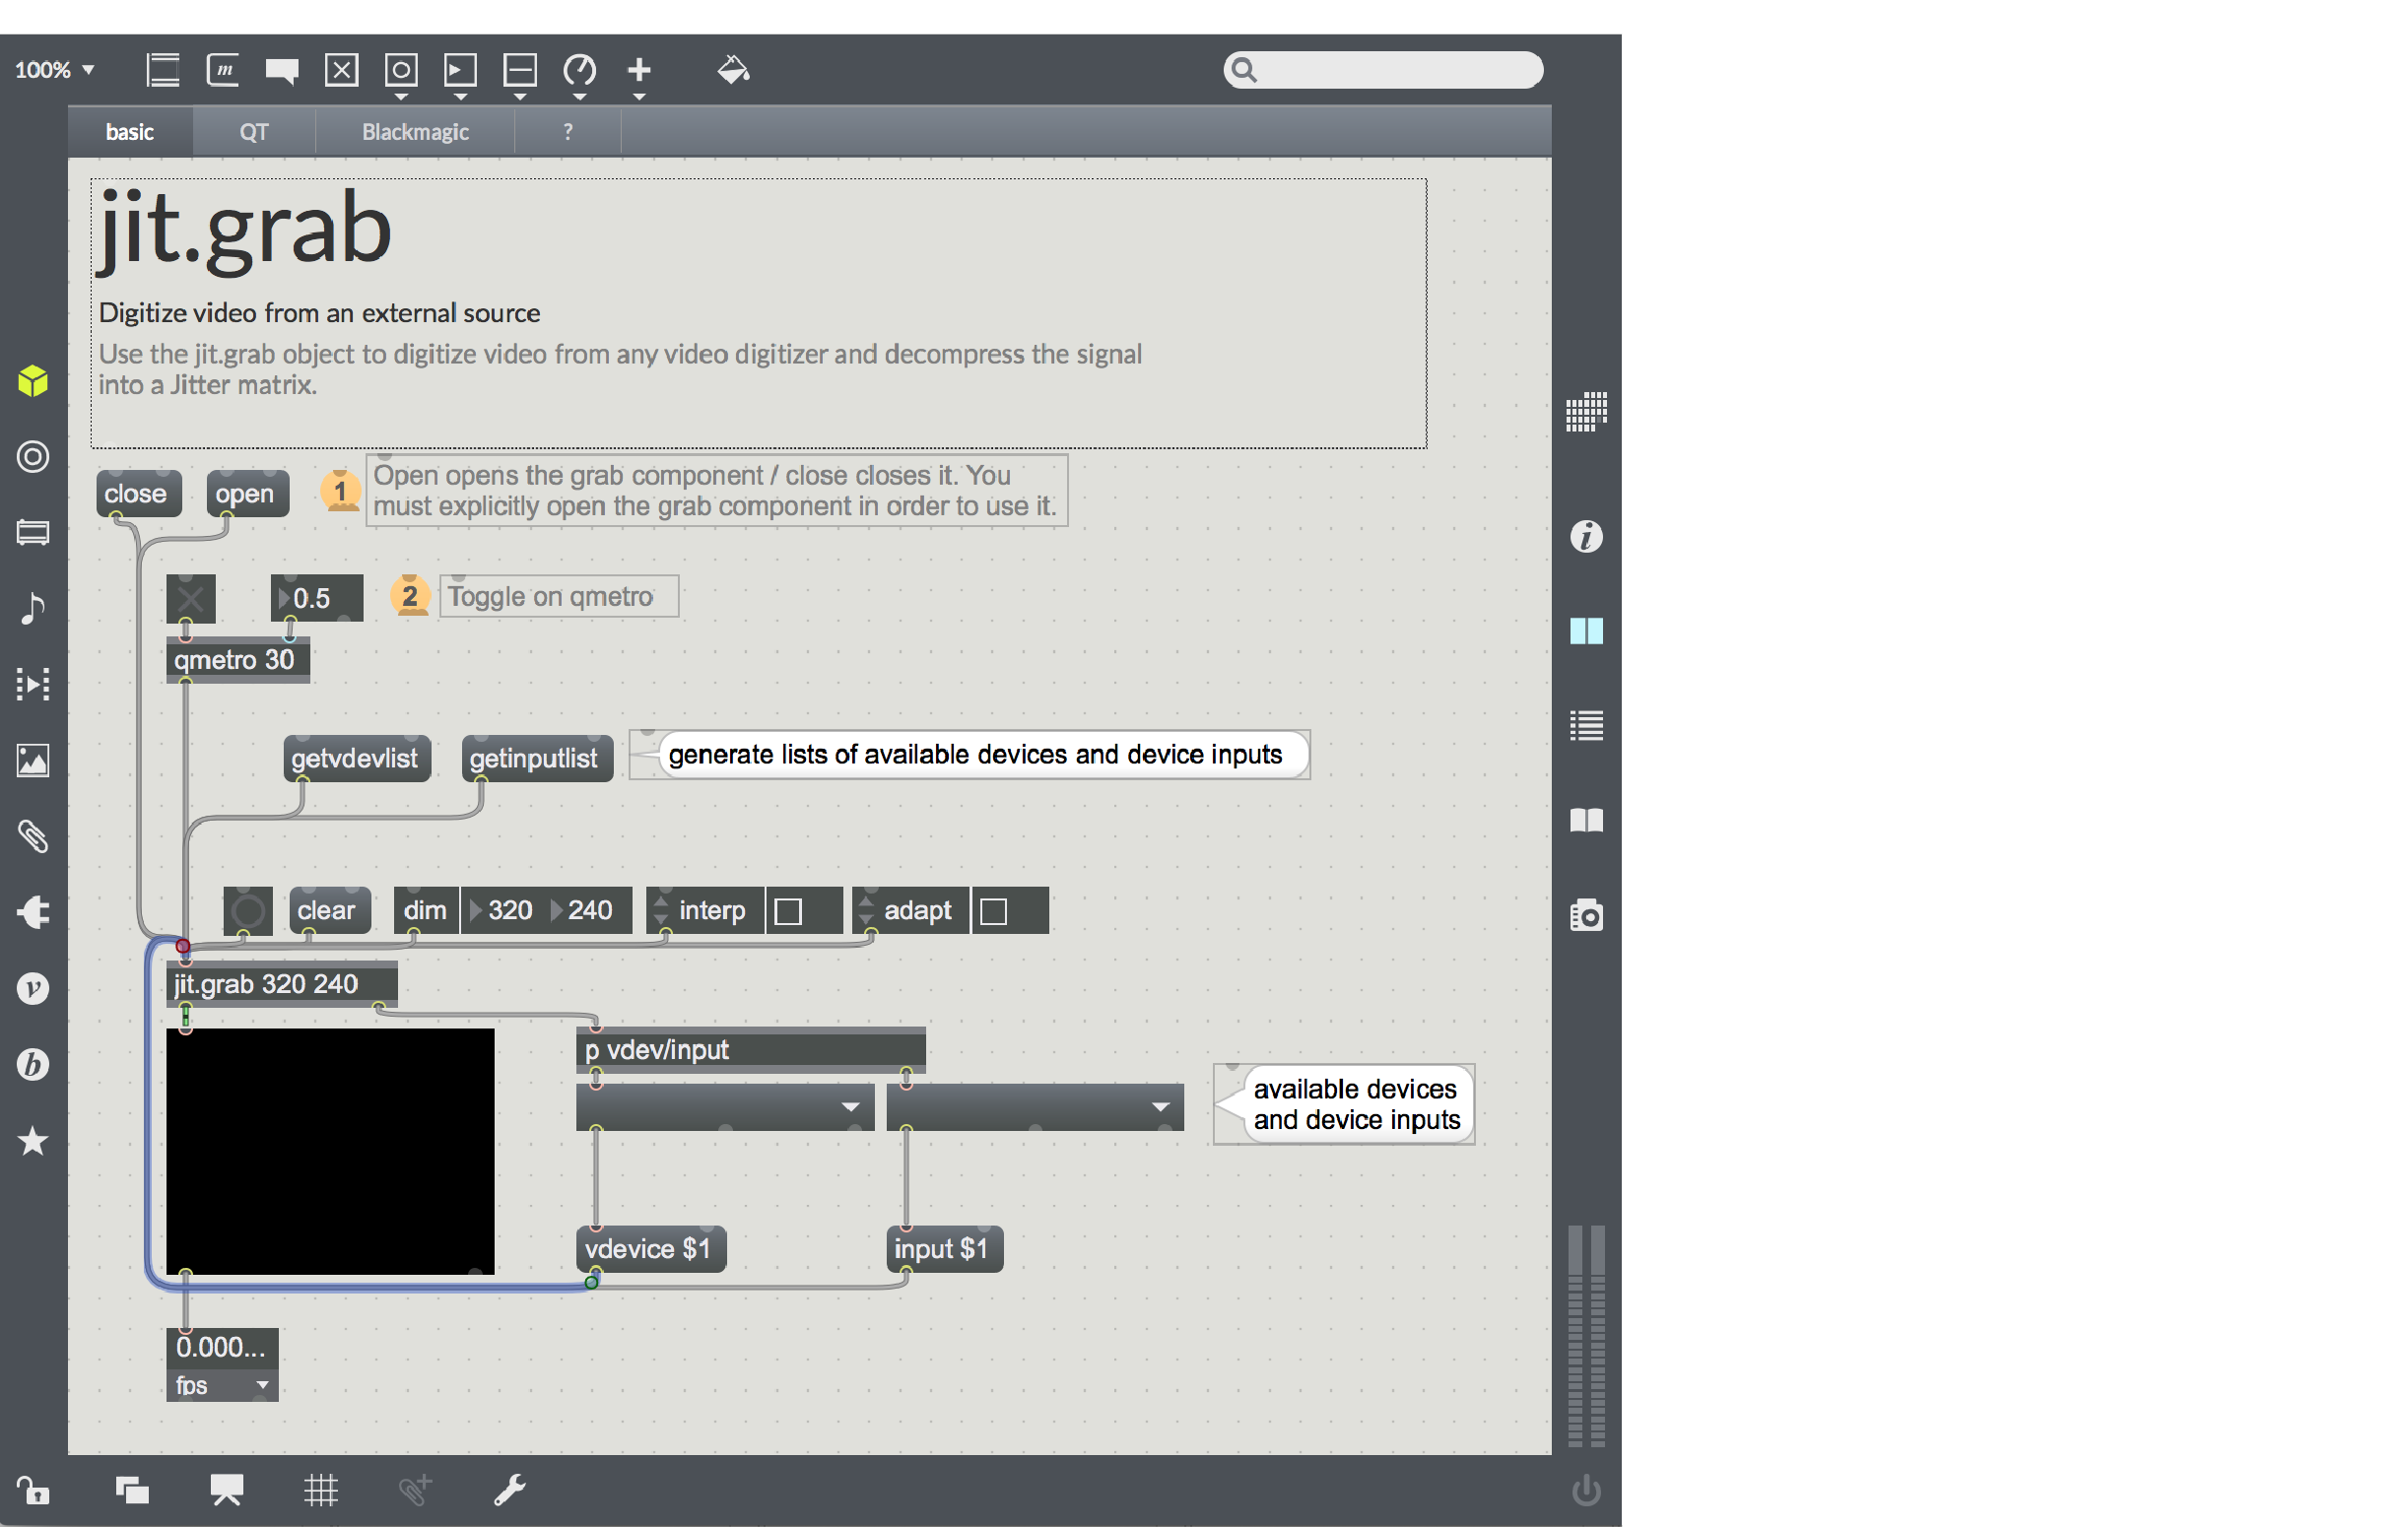The image size is (2408, 1527).
Task: Toggle patcher lock icon
Action: (33, 1490)
